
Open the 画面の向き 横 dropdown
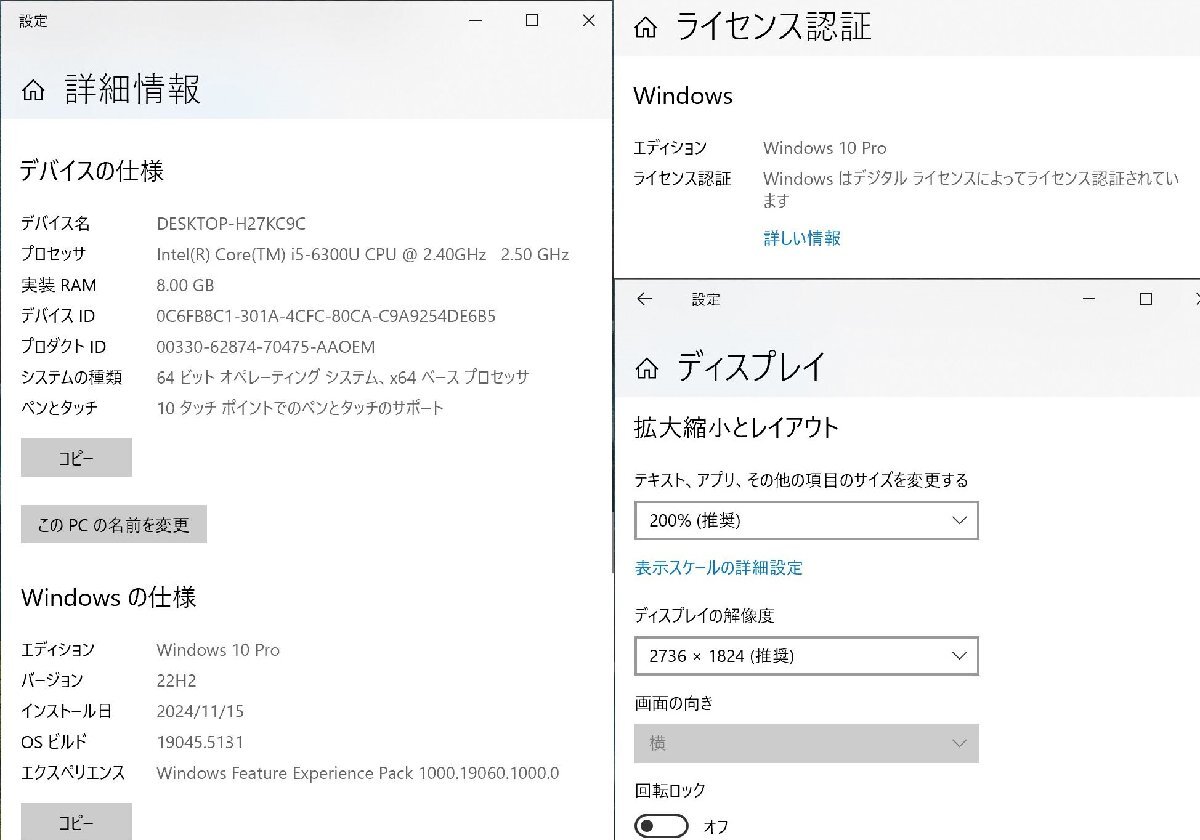tap(806, 744)
